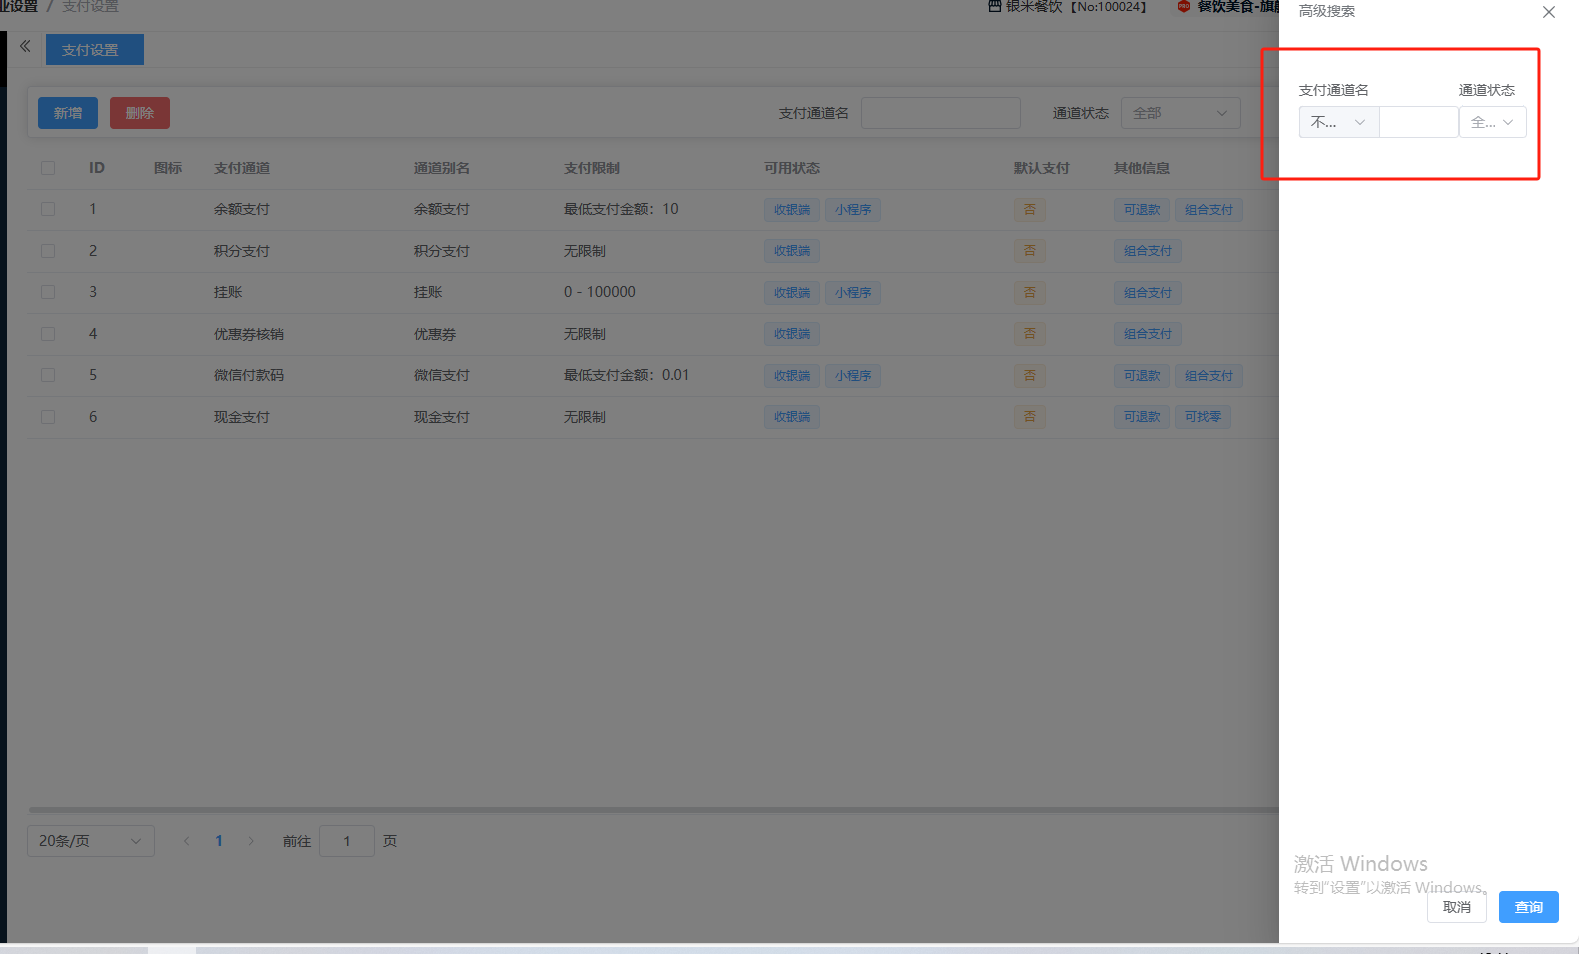Screen dimensions: 1579x954
Task: Click 可找零 tag in 现金支付 row
Action: [x=1202, y=417]
